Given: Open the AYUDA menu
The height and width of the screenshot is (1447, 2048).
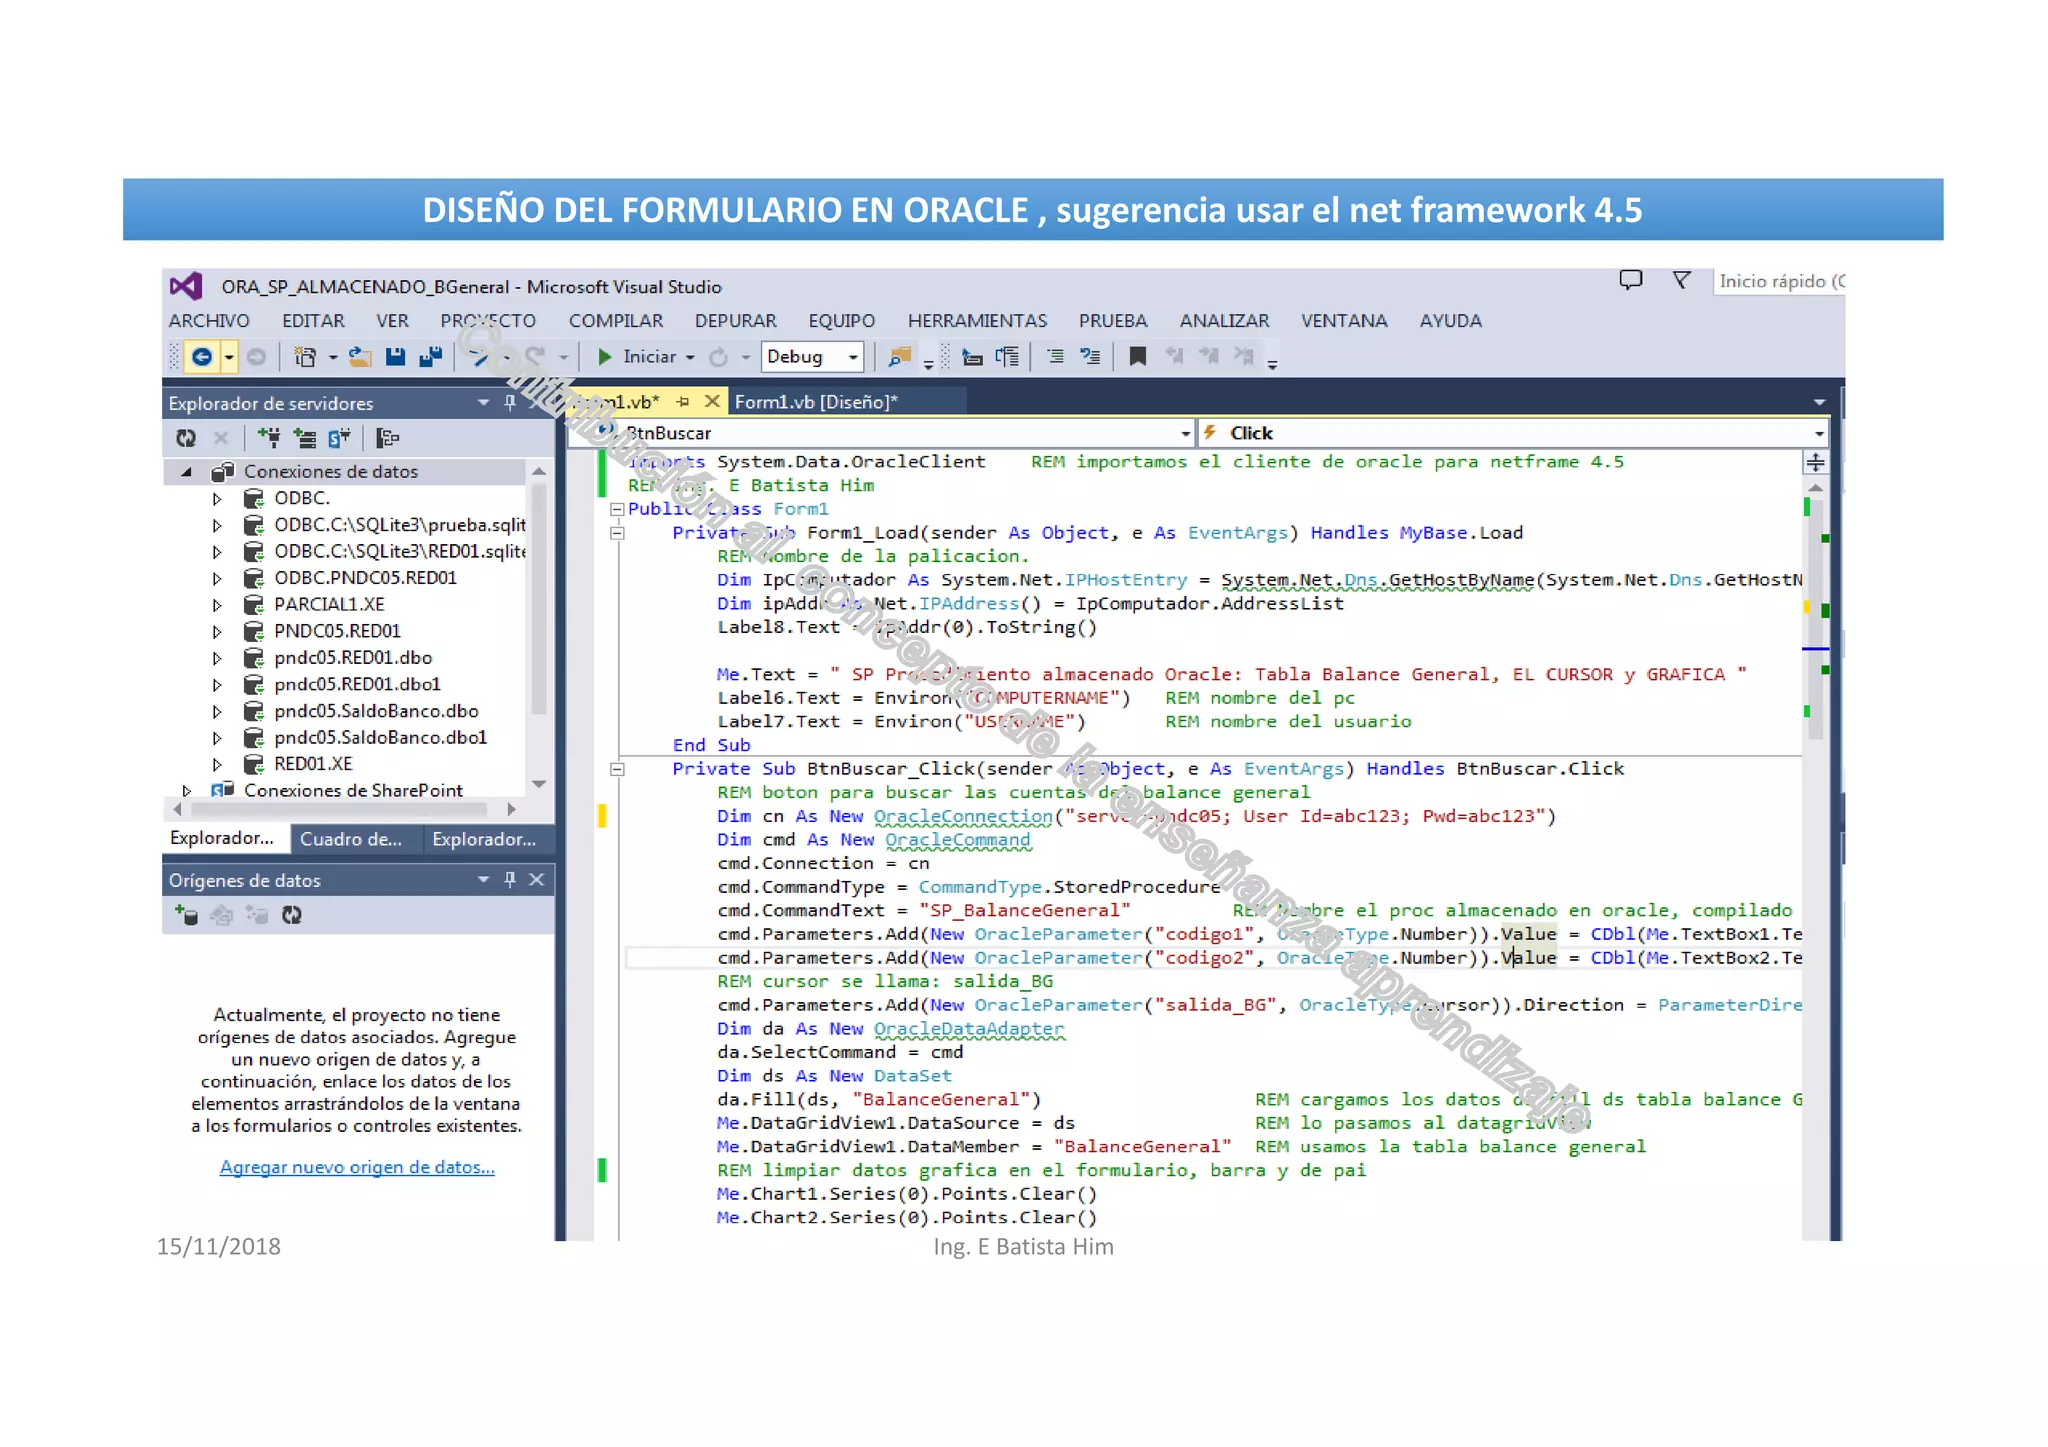Looking at the screenshot, I should tap(1451, 321).
